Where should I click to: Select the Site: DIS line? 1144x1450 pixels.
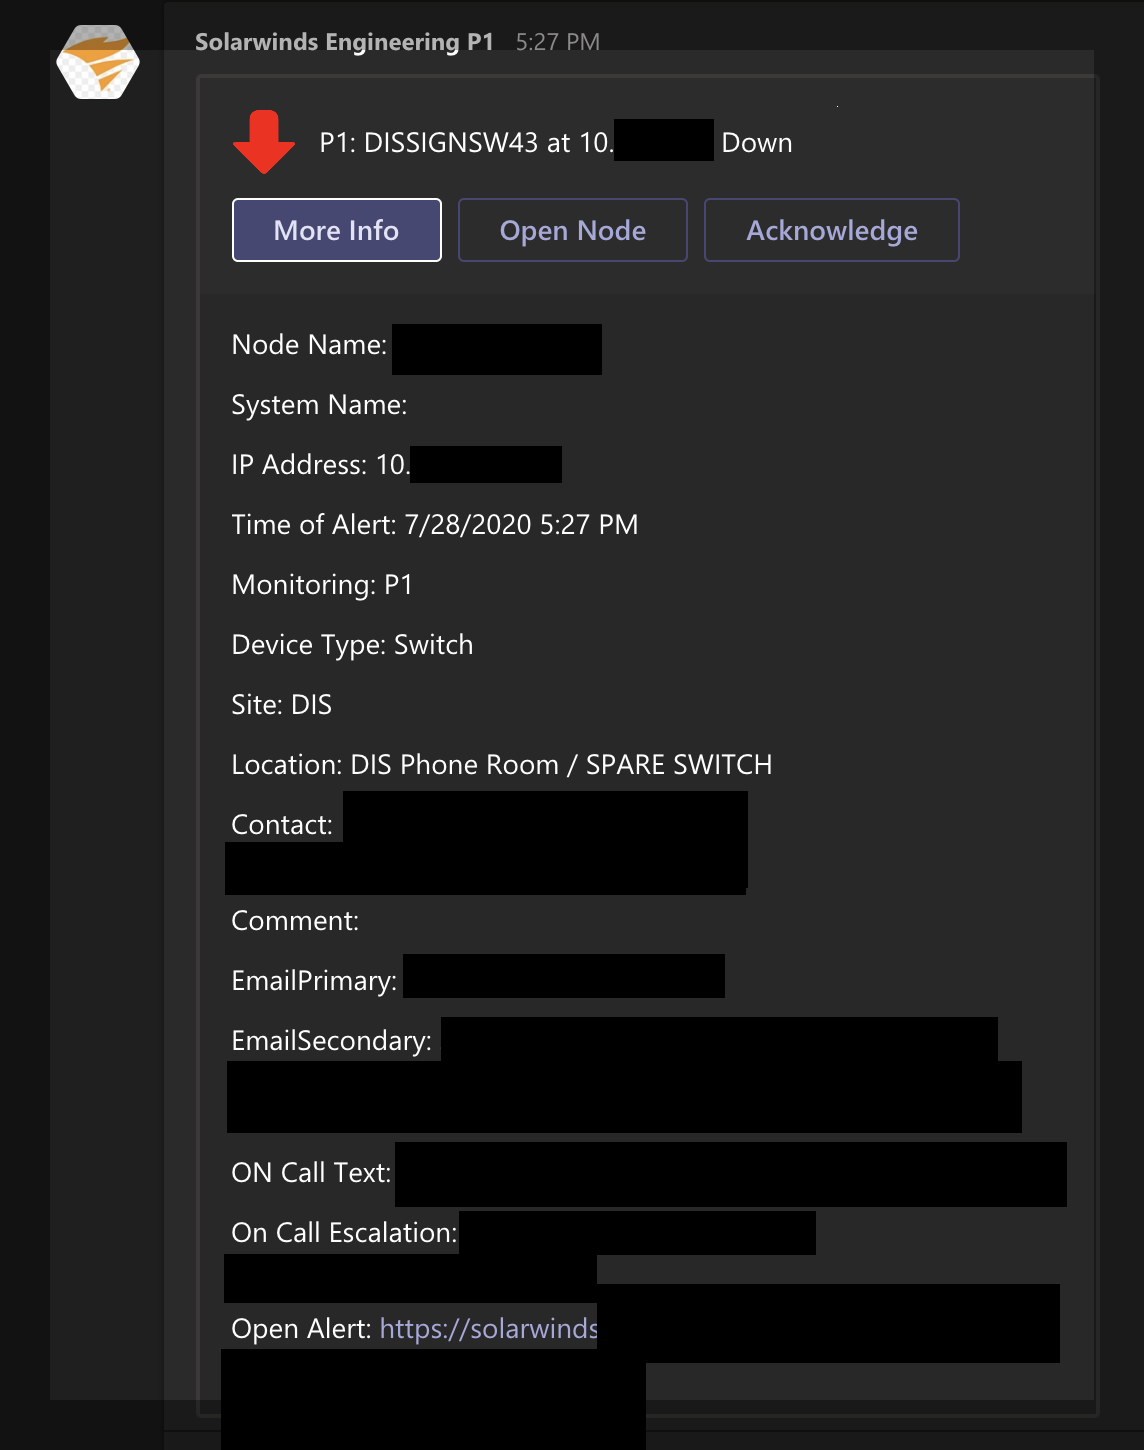coord(281,705)
